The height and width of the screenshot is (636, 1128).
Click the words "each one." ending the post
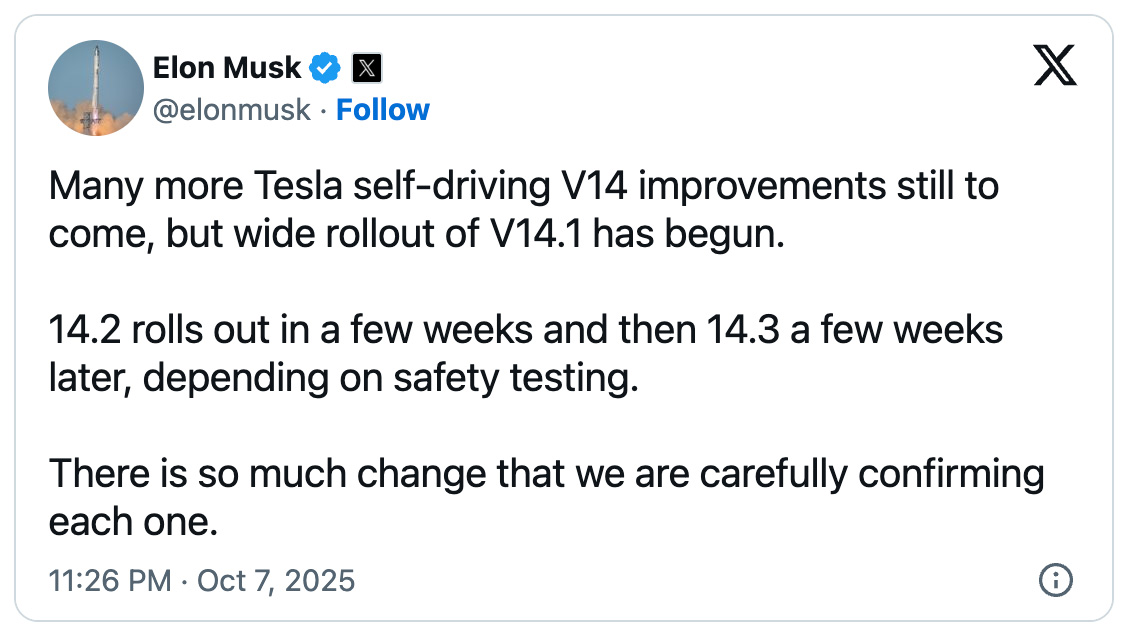pyautogui.click(x=132, y=521)
